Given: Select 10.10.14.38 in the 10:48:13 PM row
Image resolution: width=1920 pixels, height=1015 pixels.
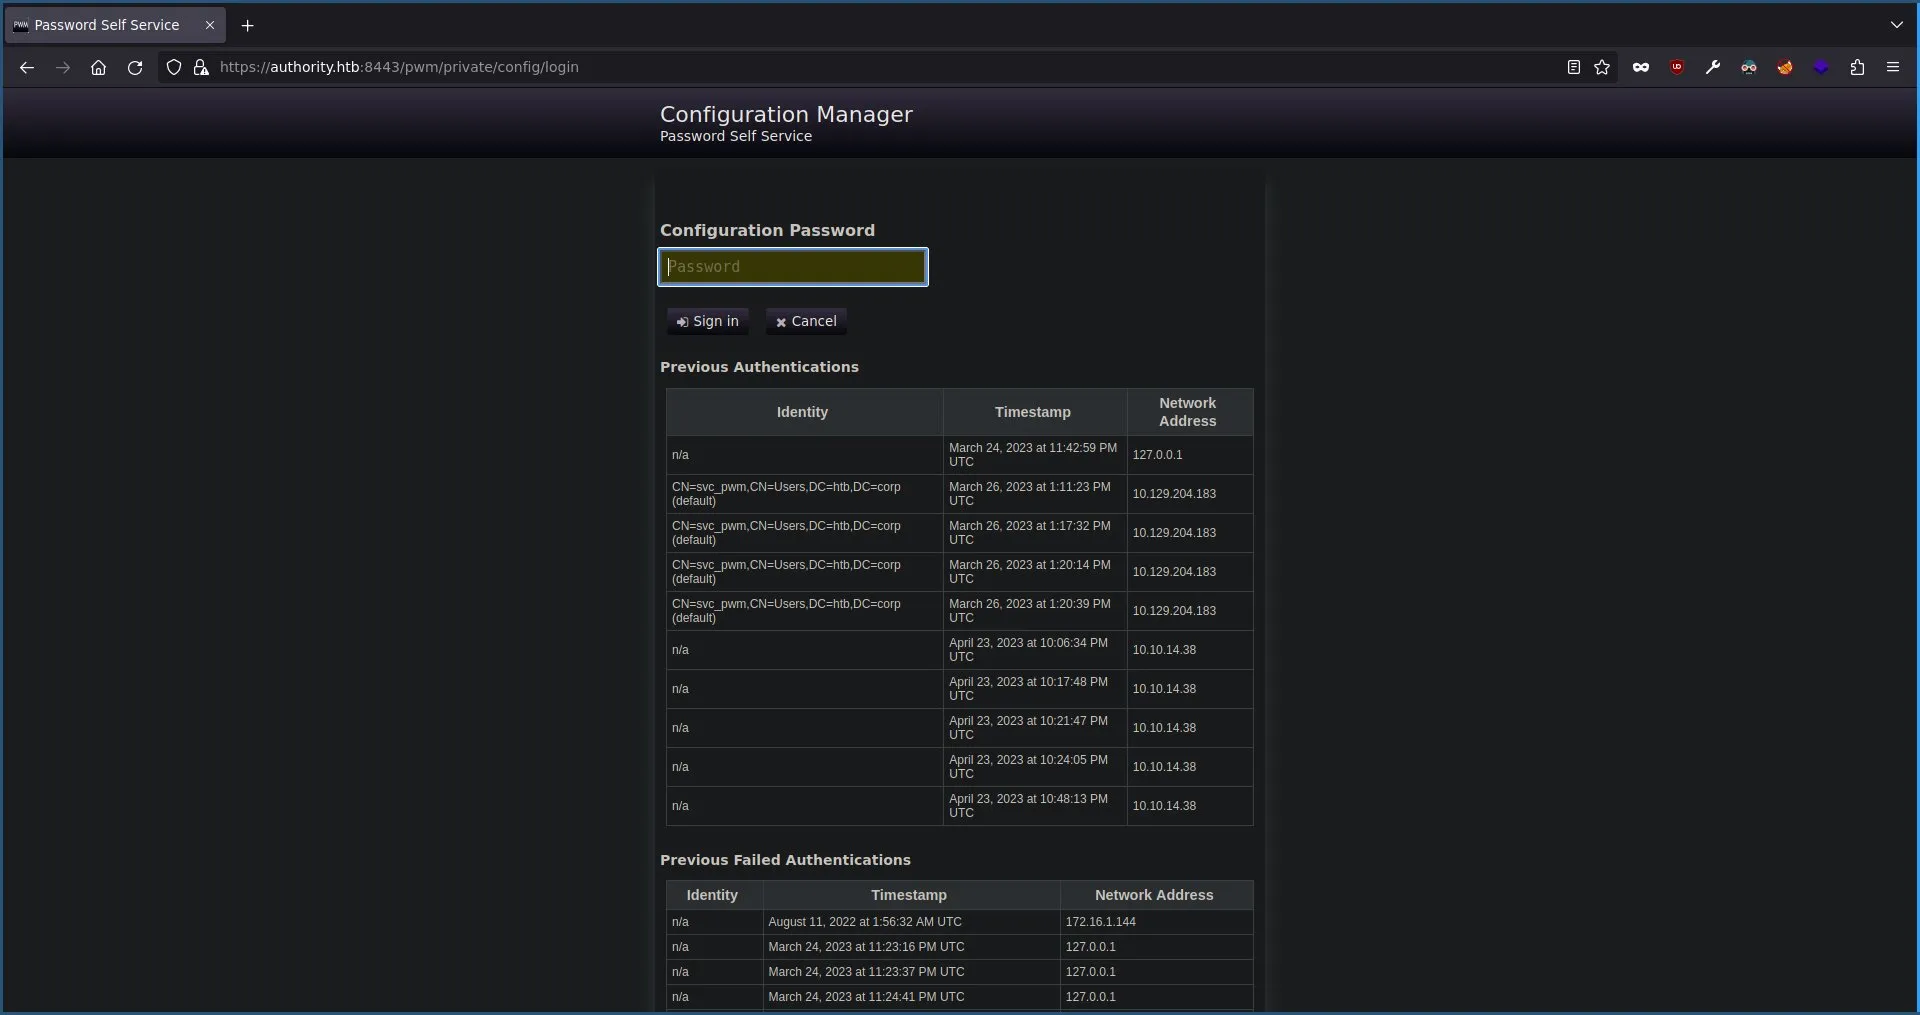Looking at the screenshot, I should coord(1164,806).
